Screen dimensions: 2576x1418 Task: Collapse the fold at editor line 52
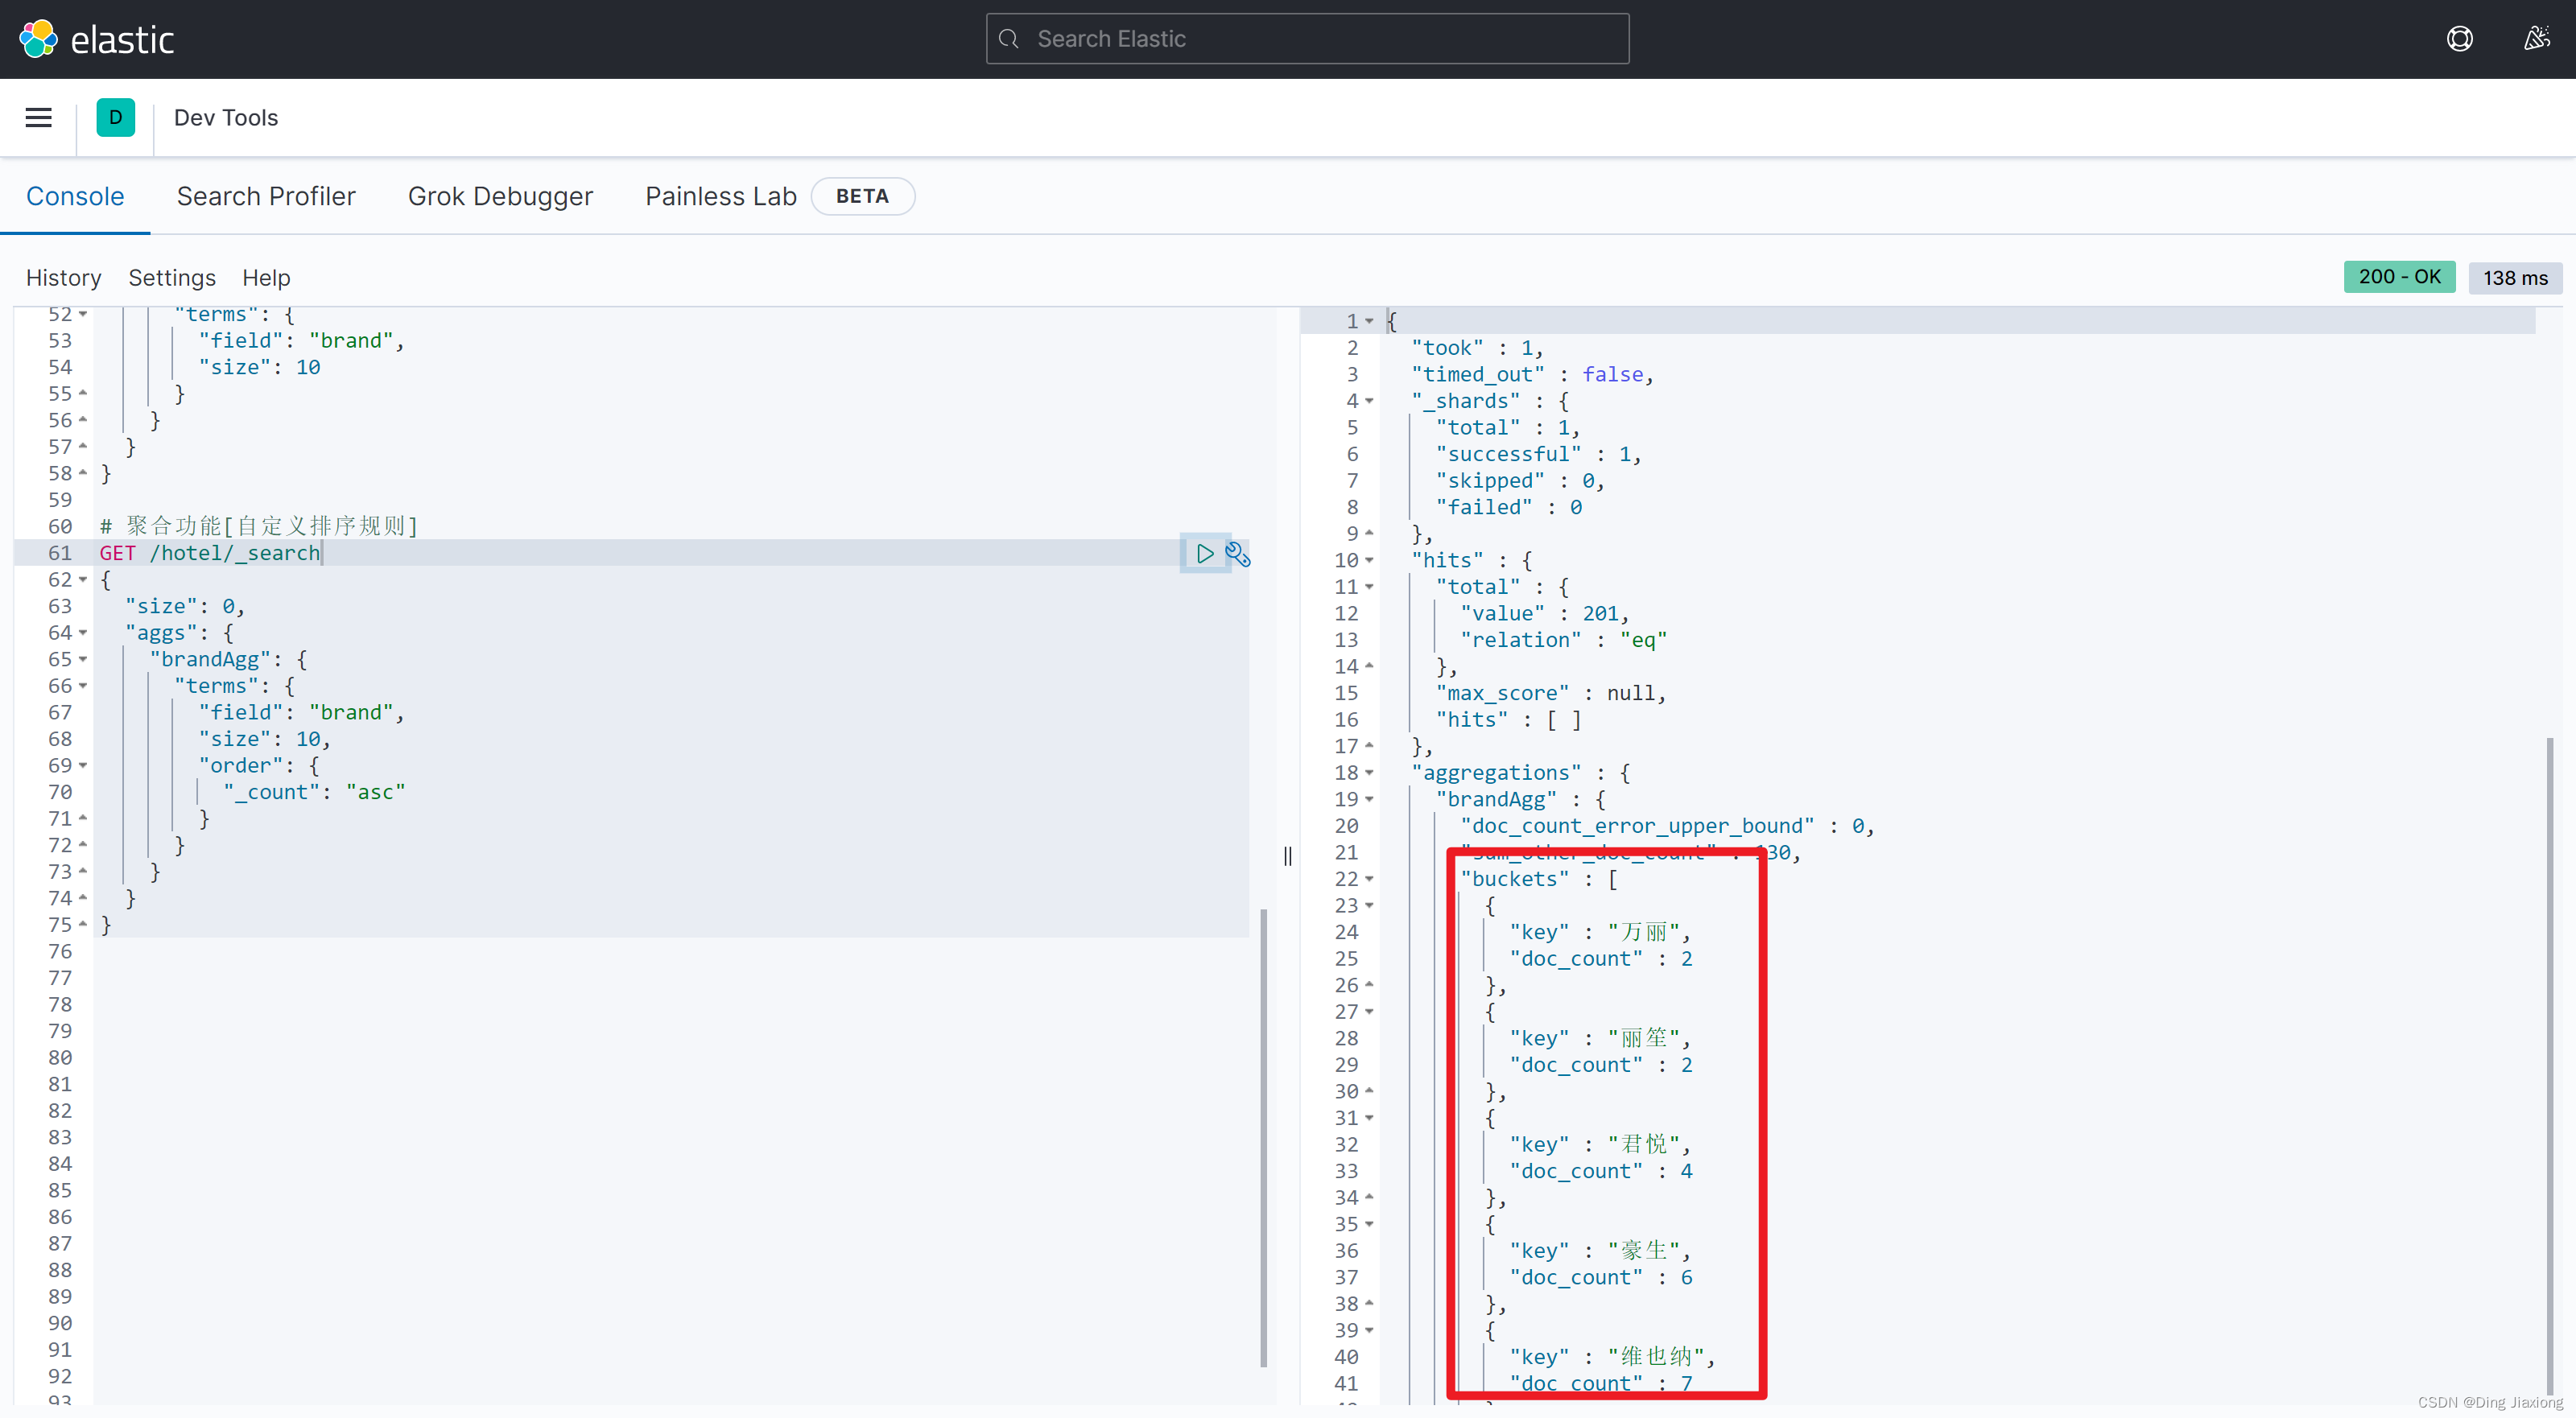(x=83, y=315)
